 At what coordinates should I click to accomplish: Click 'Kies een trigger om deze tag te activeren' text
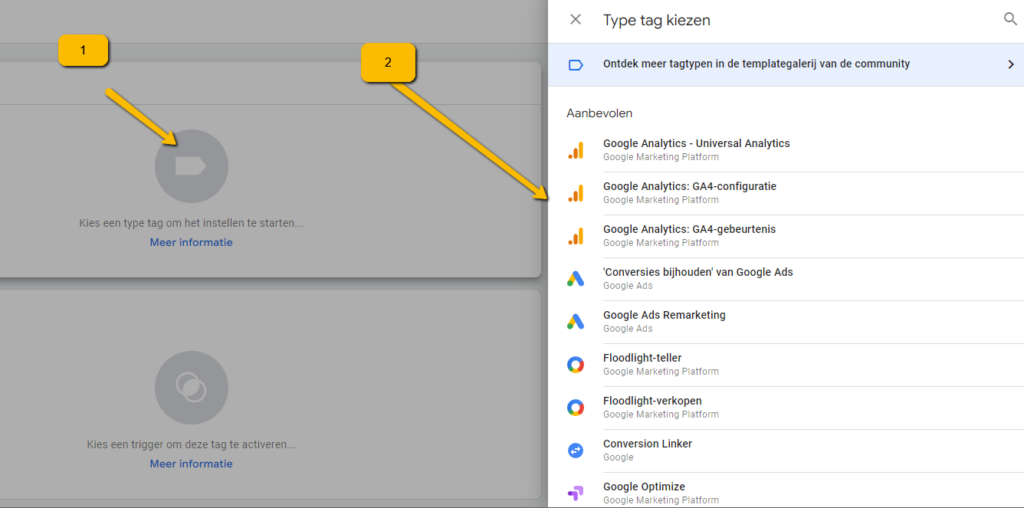[191, 445]
